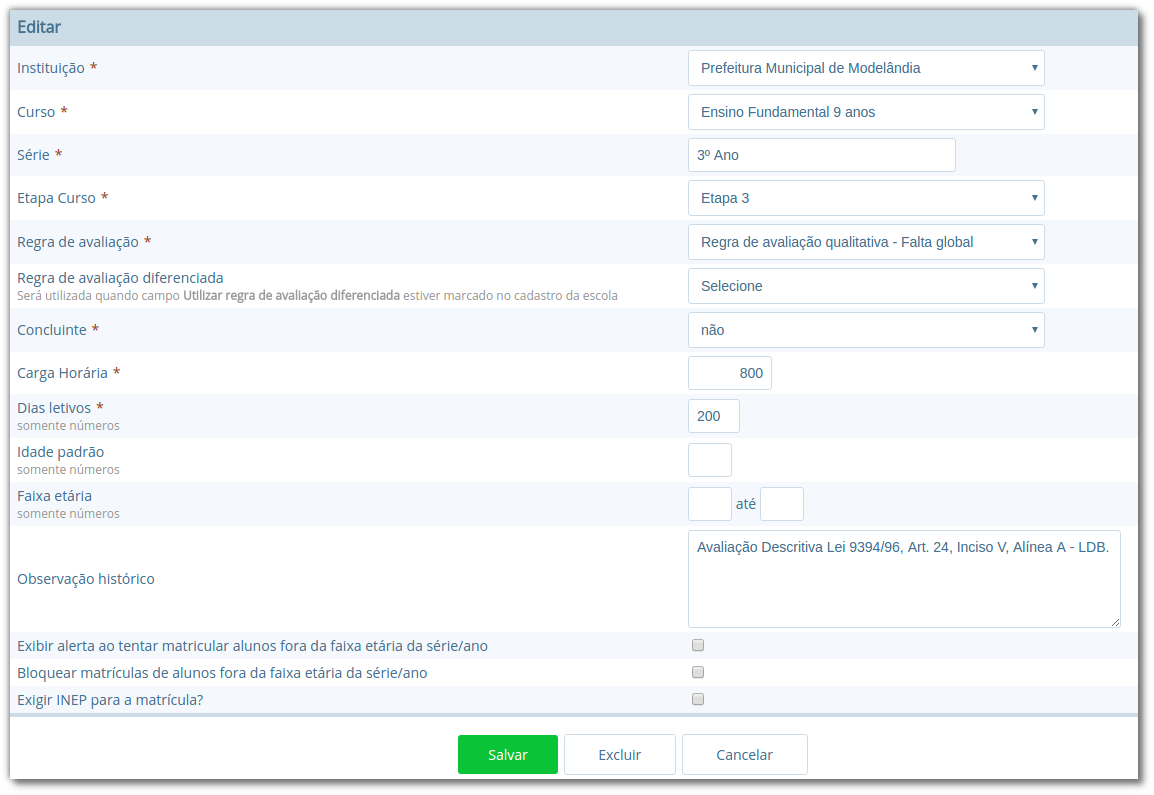Click the Observação histórico text area
Image resolution: width=1154 pixels, height=795 pixels.
[x=904, y=579]
